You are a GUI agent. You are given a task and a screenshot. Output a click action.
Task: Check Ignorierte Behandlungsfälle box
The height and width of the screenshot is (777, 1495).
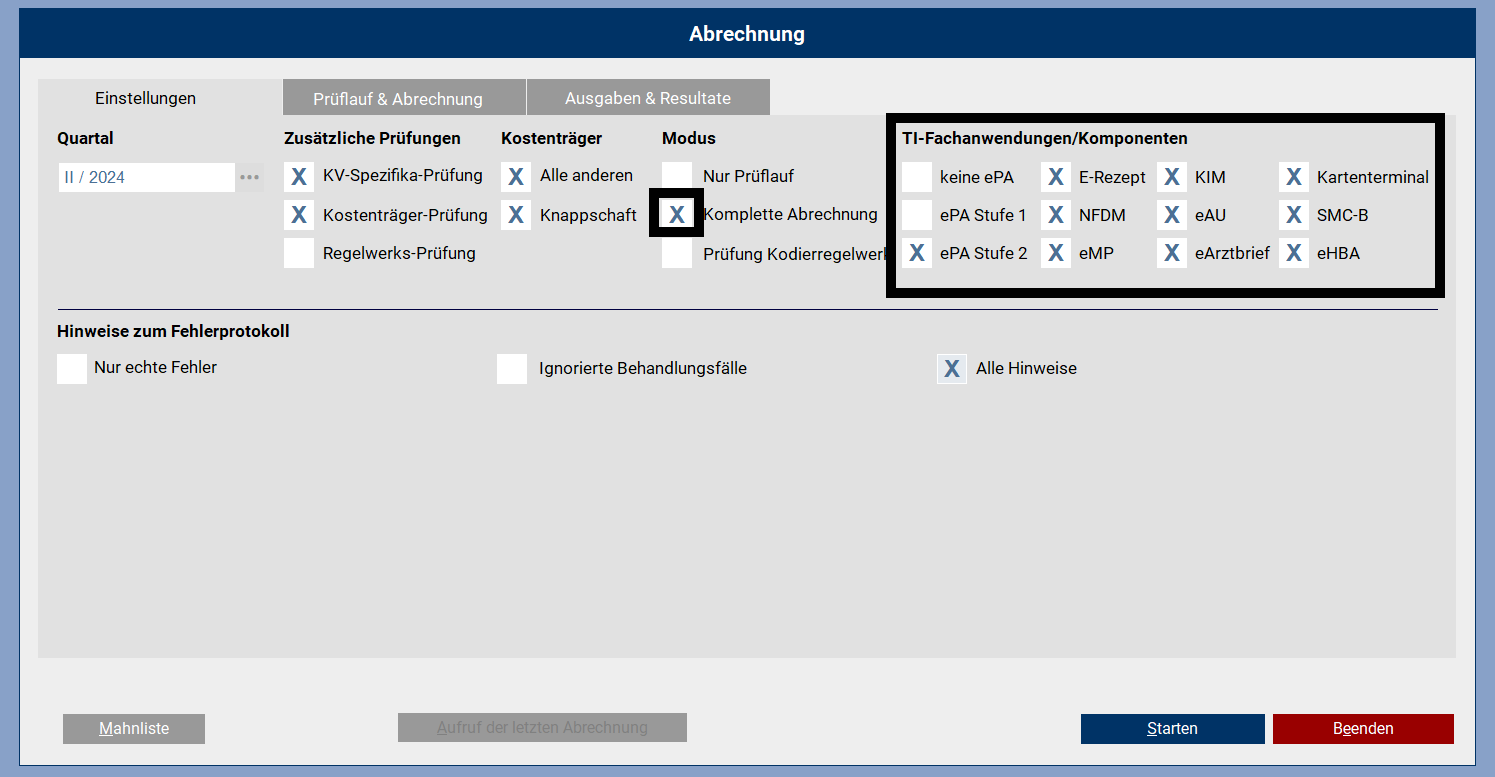tap(512, 369)
